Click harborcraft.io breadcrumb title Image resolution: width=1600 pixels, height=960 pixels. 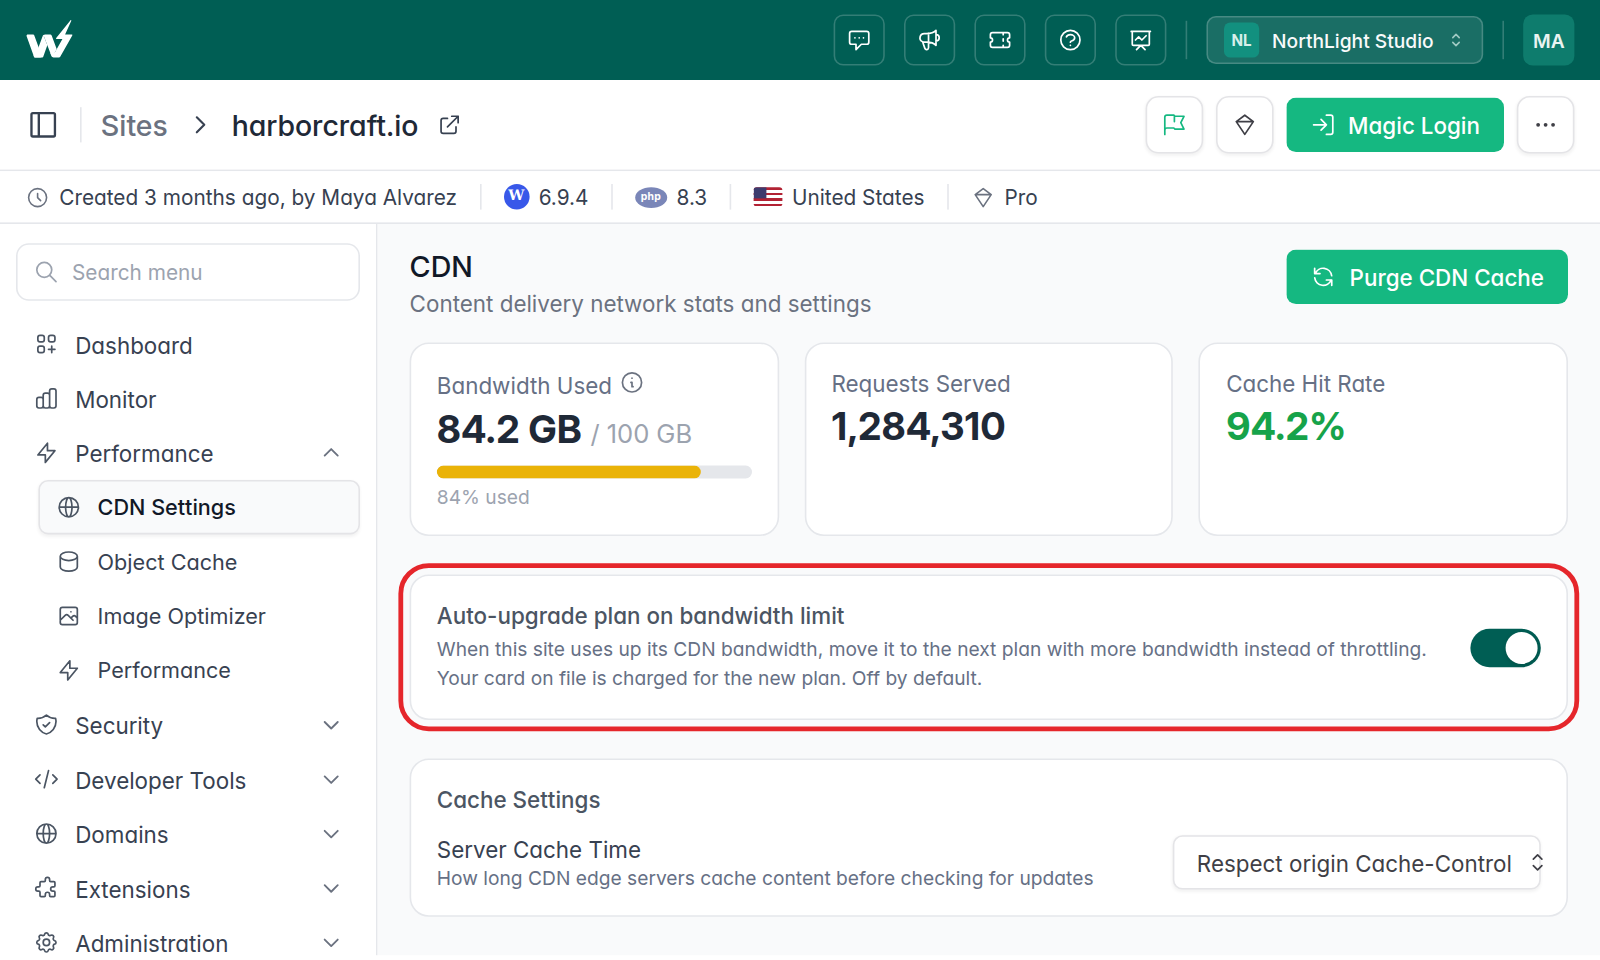tap(325, 125)
